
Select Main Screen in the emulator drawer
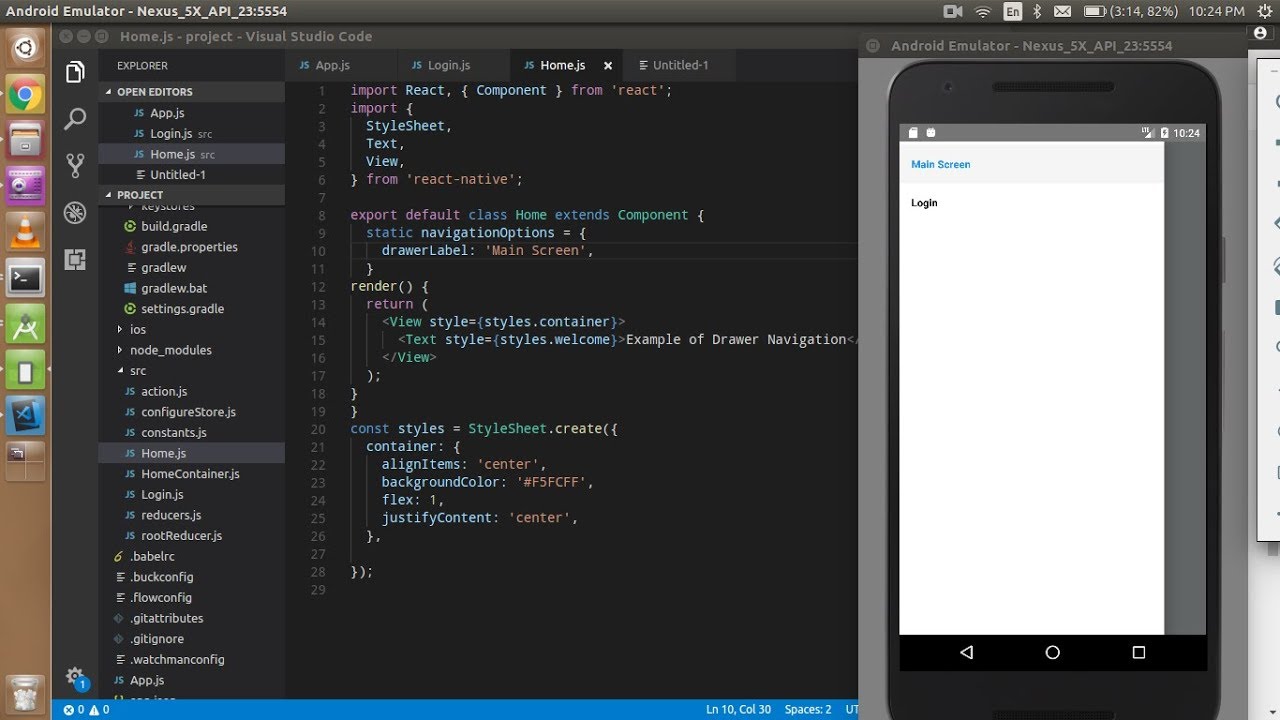pos(1031,164)
